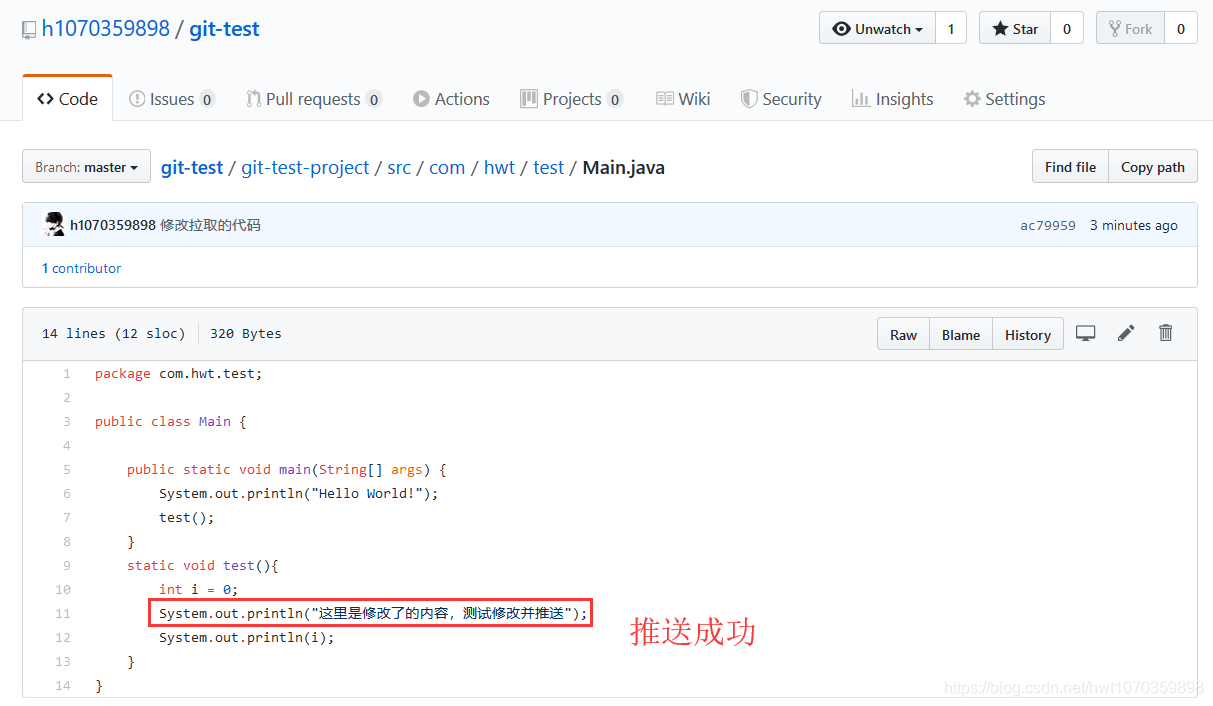The image size is (1213, 706).
Task: Click Main.java filename in breadcrumb
Action: 624,167
